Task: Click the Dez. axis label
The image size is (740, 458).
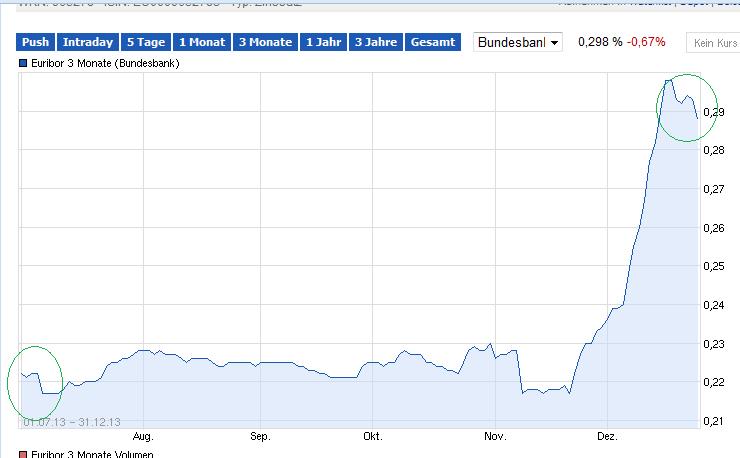Action: tap(607, 436)
